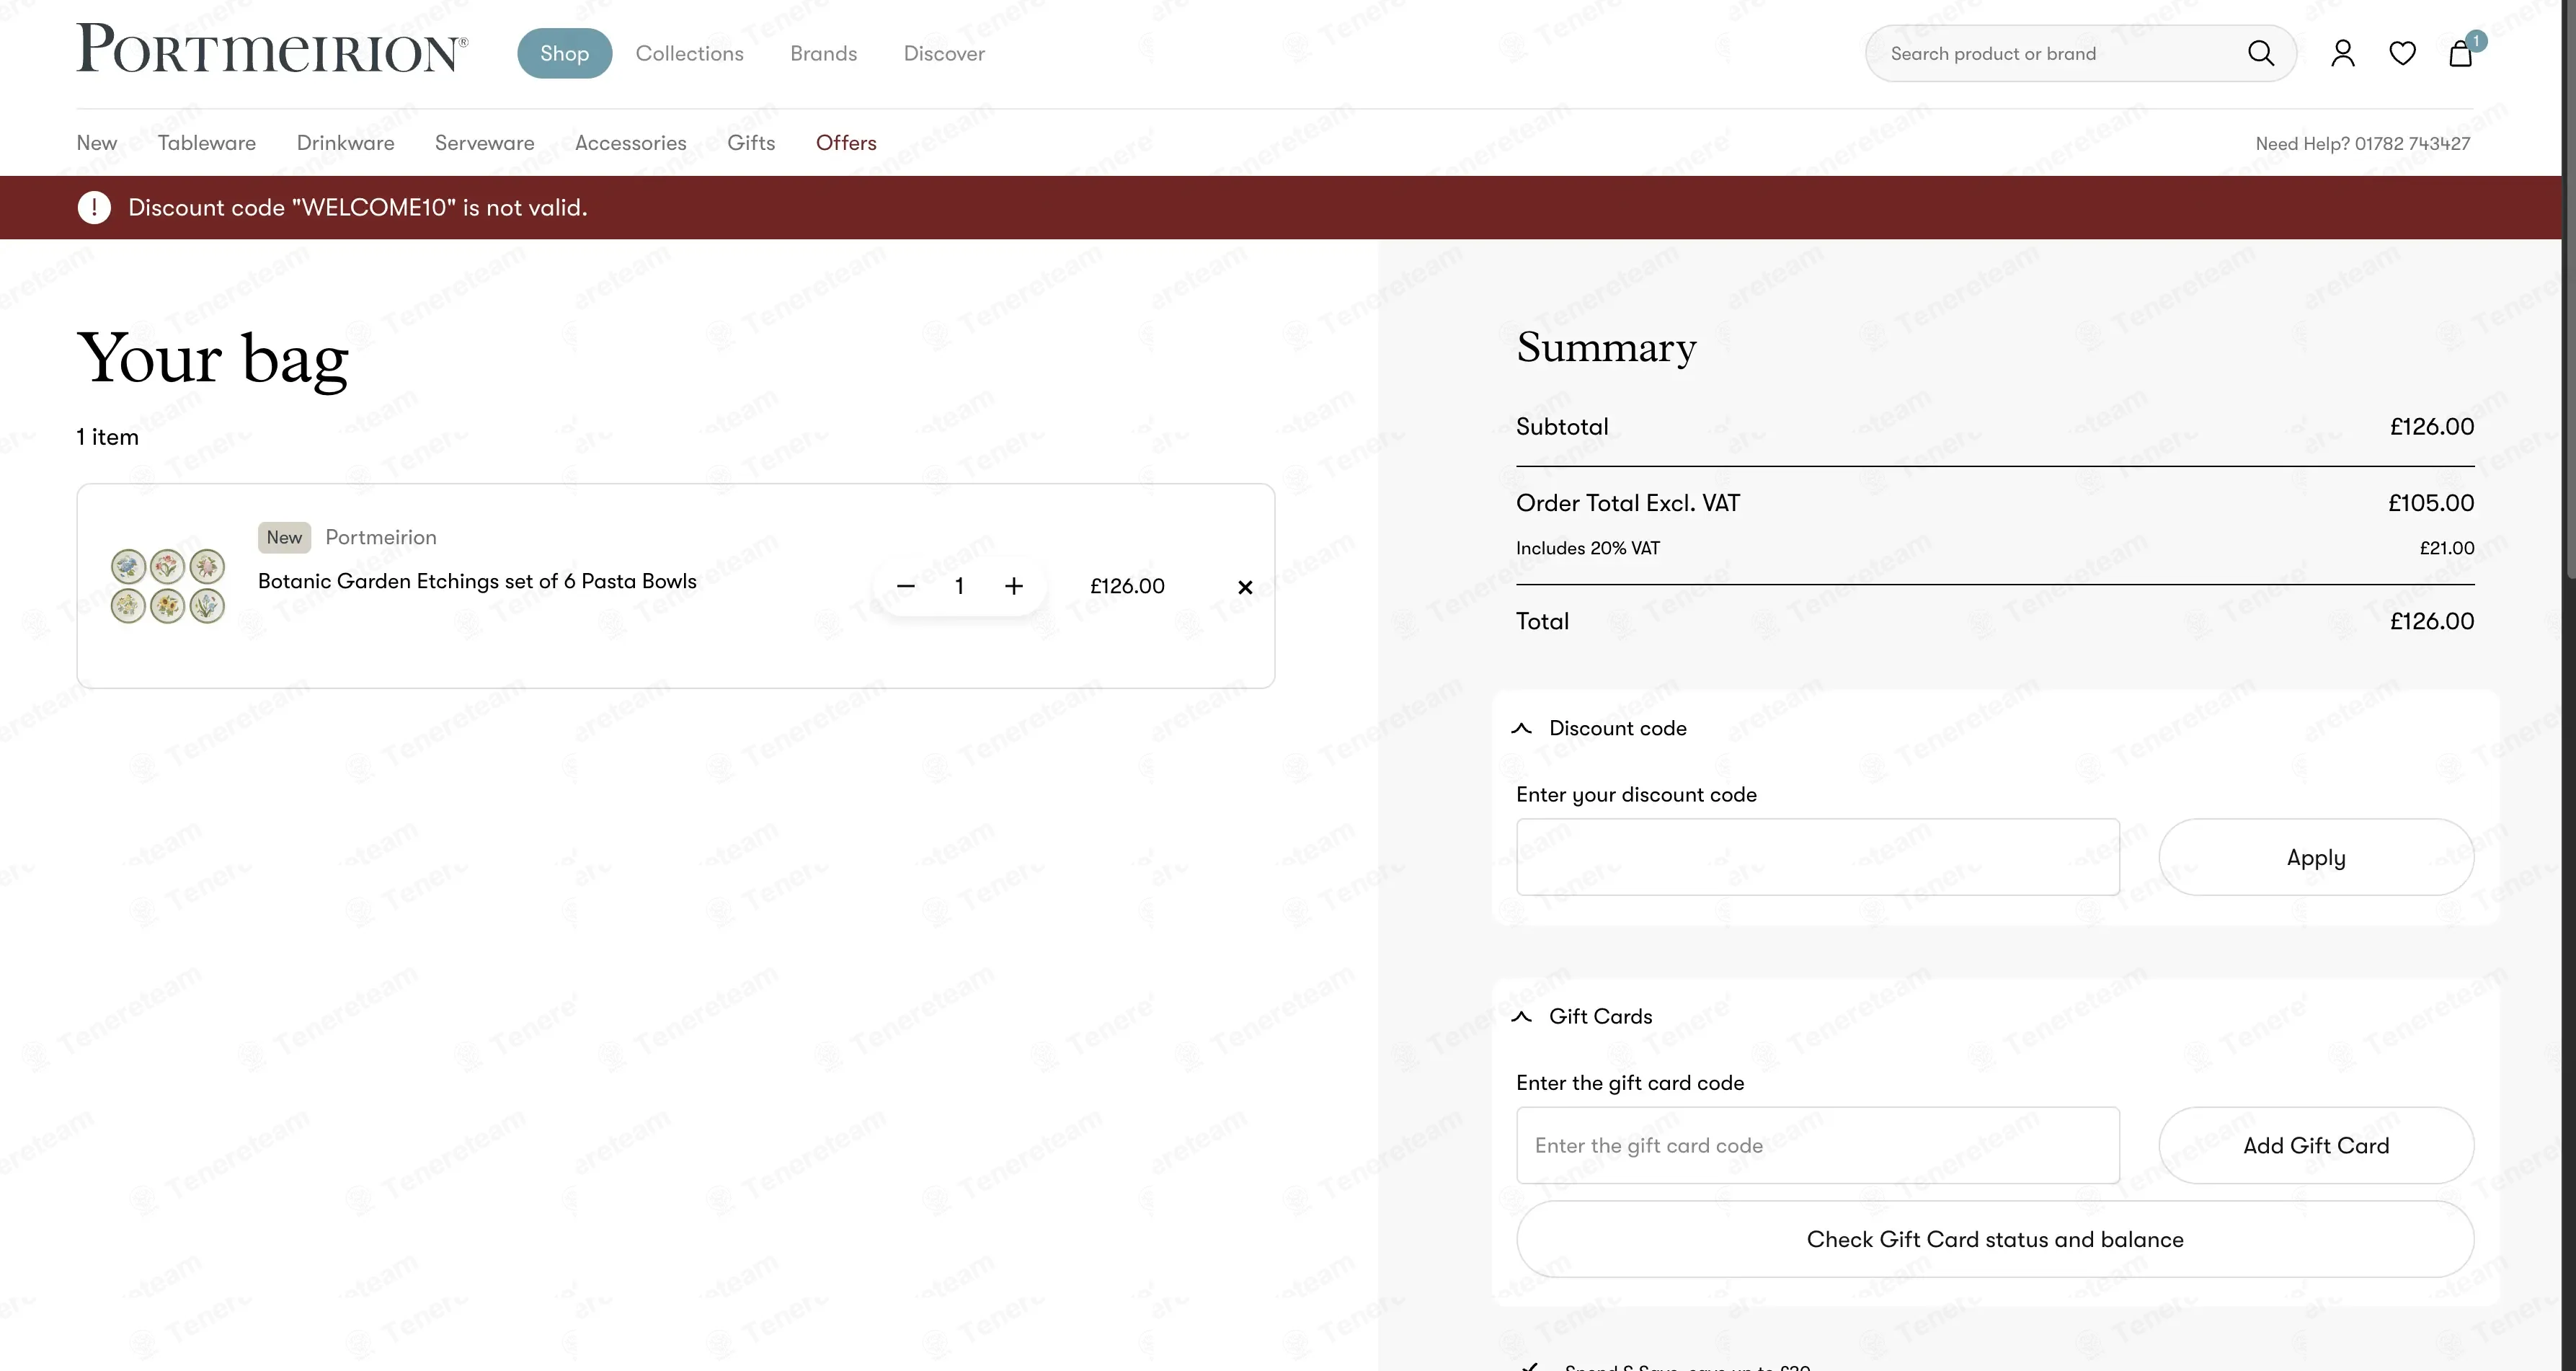The height and width of the screenshot is (1371, 2576).
Task: Click the Order Total Excl. VAT label
Action: click(x=1627, y=503)
